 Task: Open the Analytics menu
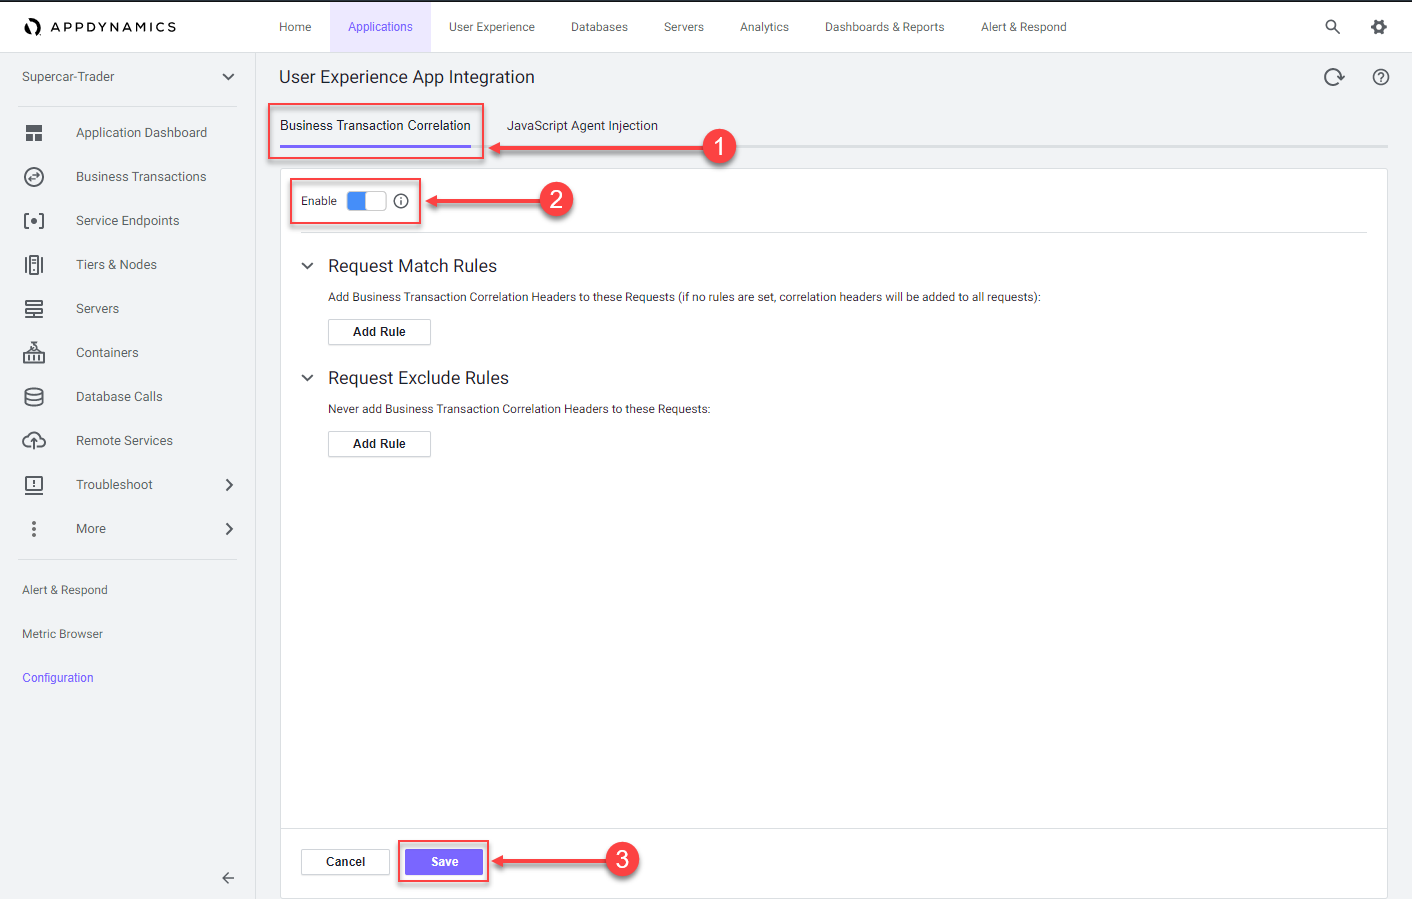click(764, 27)
